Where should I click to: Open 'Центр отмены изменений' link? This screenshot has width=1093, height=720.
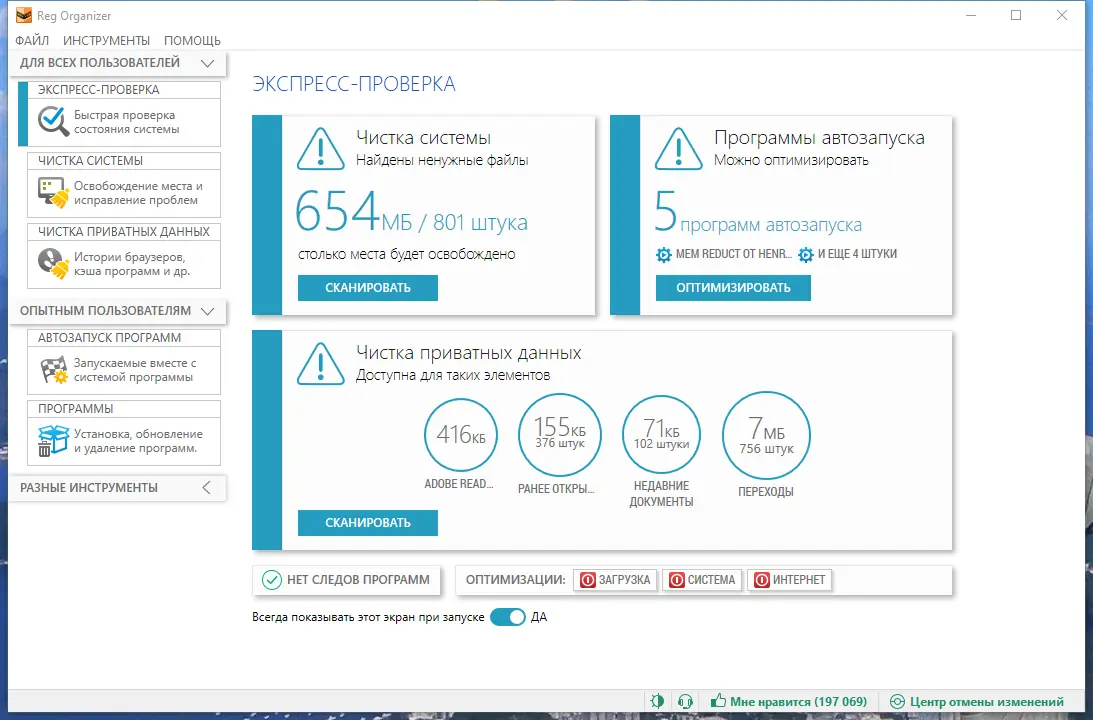coord(987,701)
